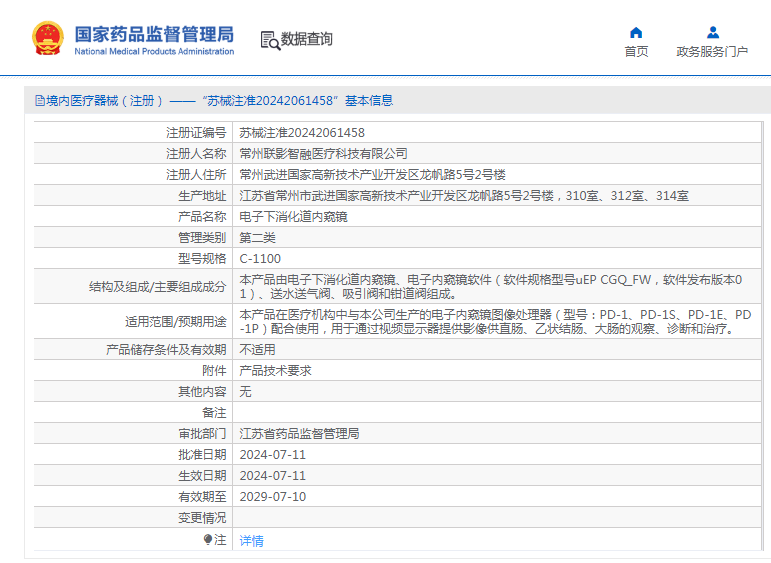Click the 产品储存条件及有效期 label
Viewport: 771px width, 563px height.
coord(166,350)
